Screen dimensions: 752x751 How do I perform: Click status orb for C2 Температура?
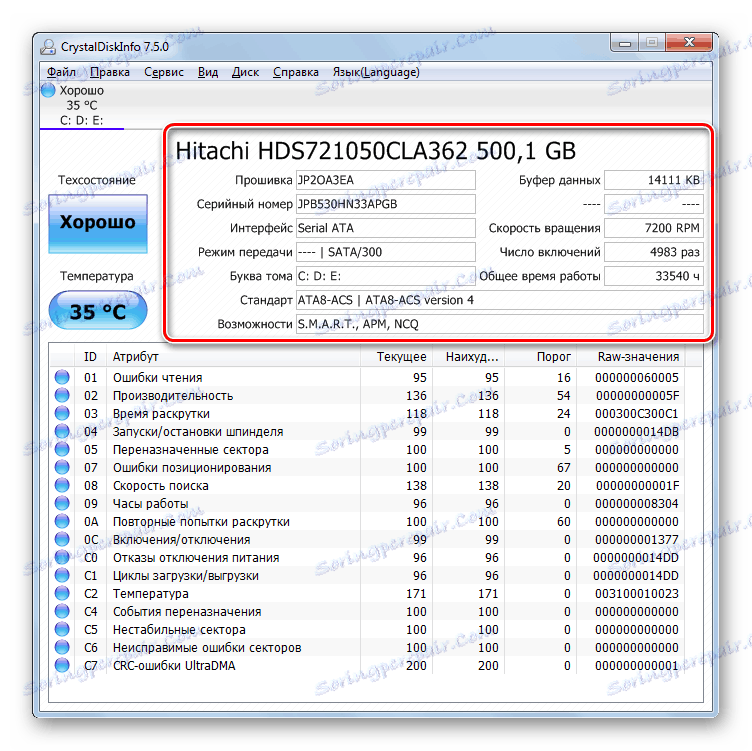click(62, 593)
